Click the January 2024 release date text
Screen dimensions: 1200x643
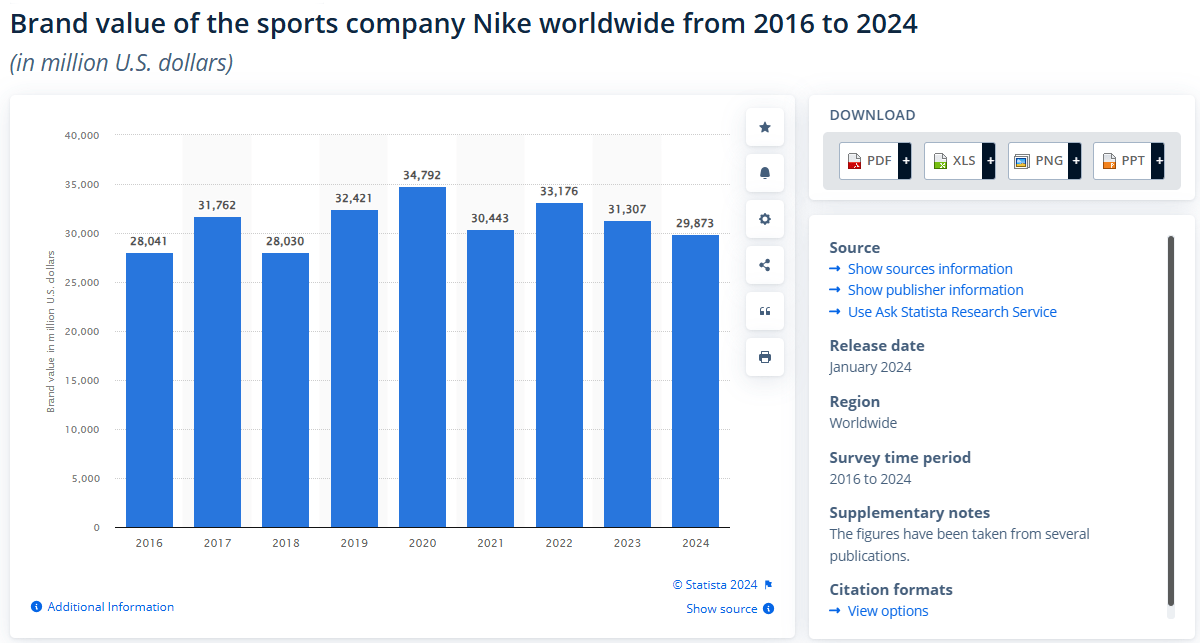pos(870,367)
